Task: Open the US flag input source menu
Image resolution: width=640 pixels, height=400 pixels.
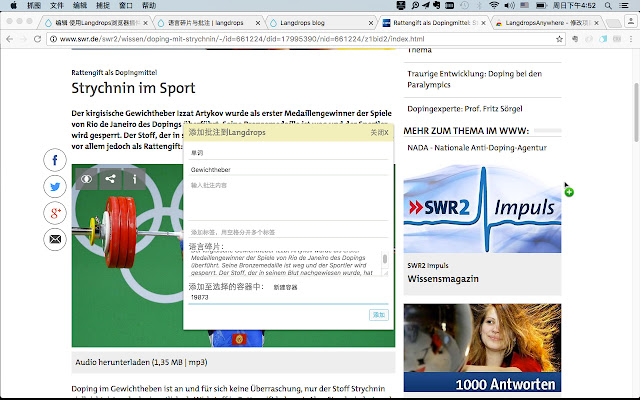Action: click(x=524, y=5)
